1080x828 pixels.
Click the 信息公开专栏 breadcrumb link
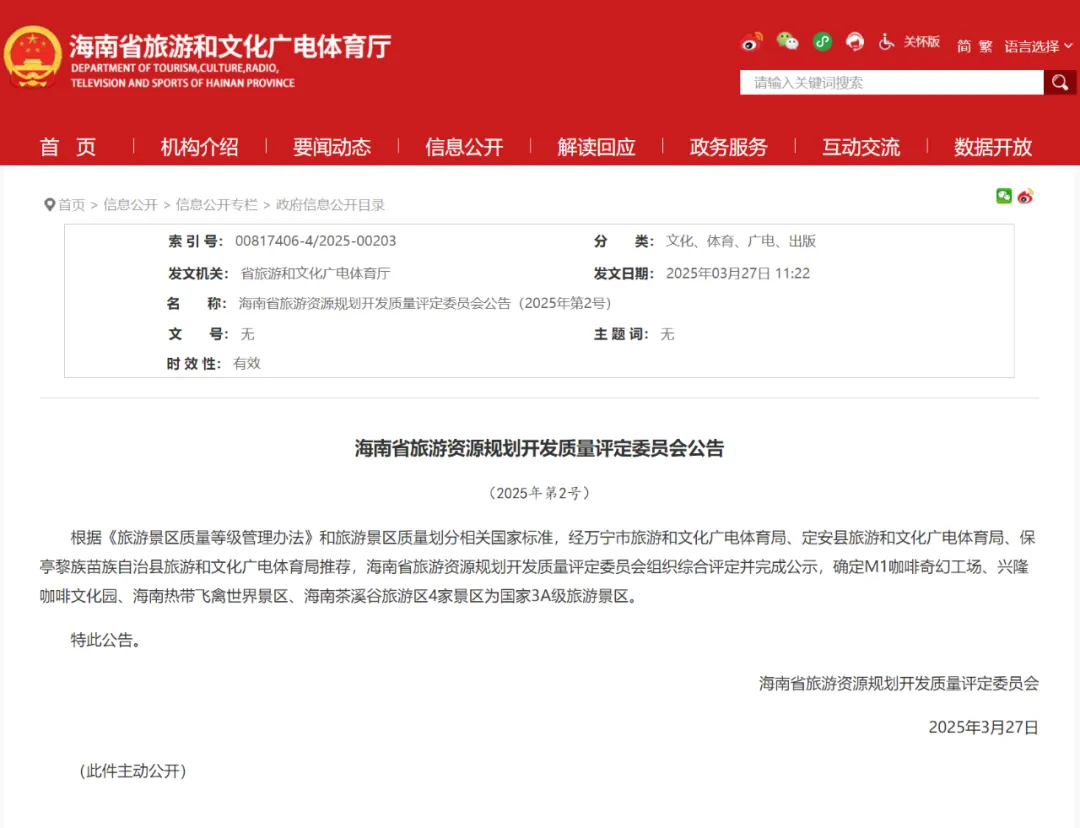(216, 204)
